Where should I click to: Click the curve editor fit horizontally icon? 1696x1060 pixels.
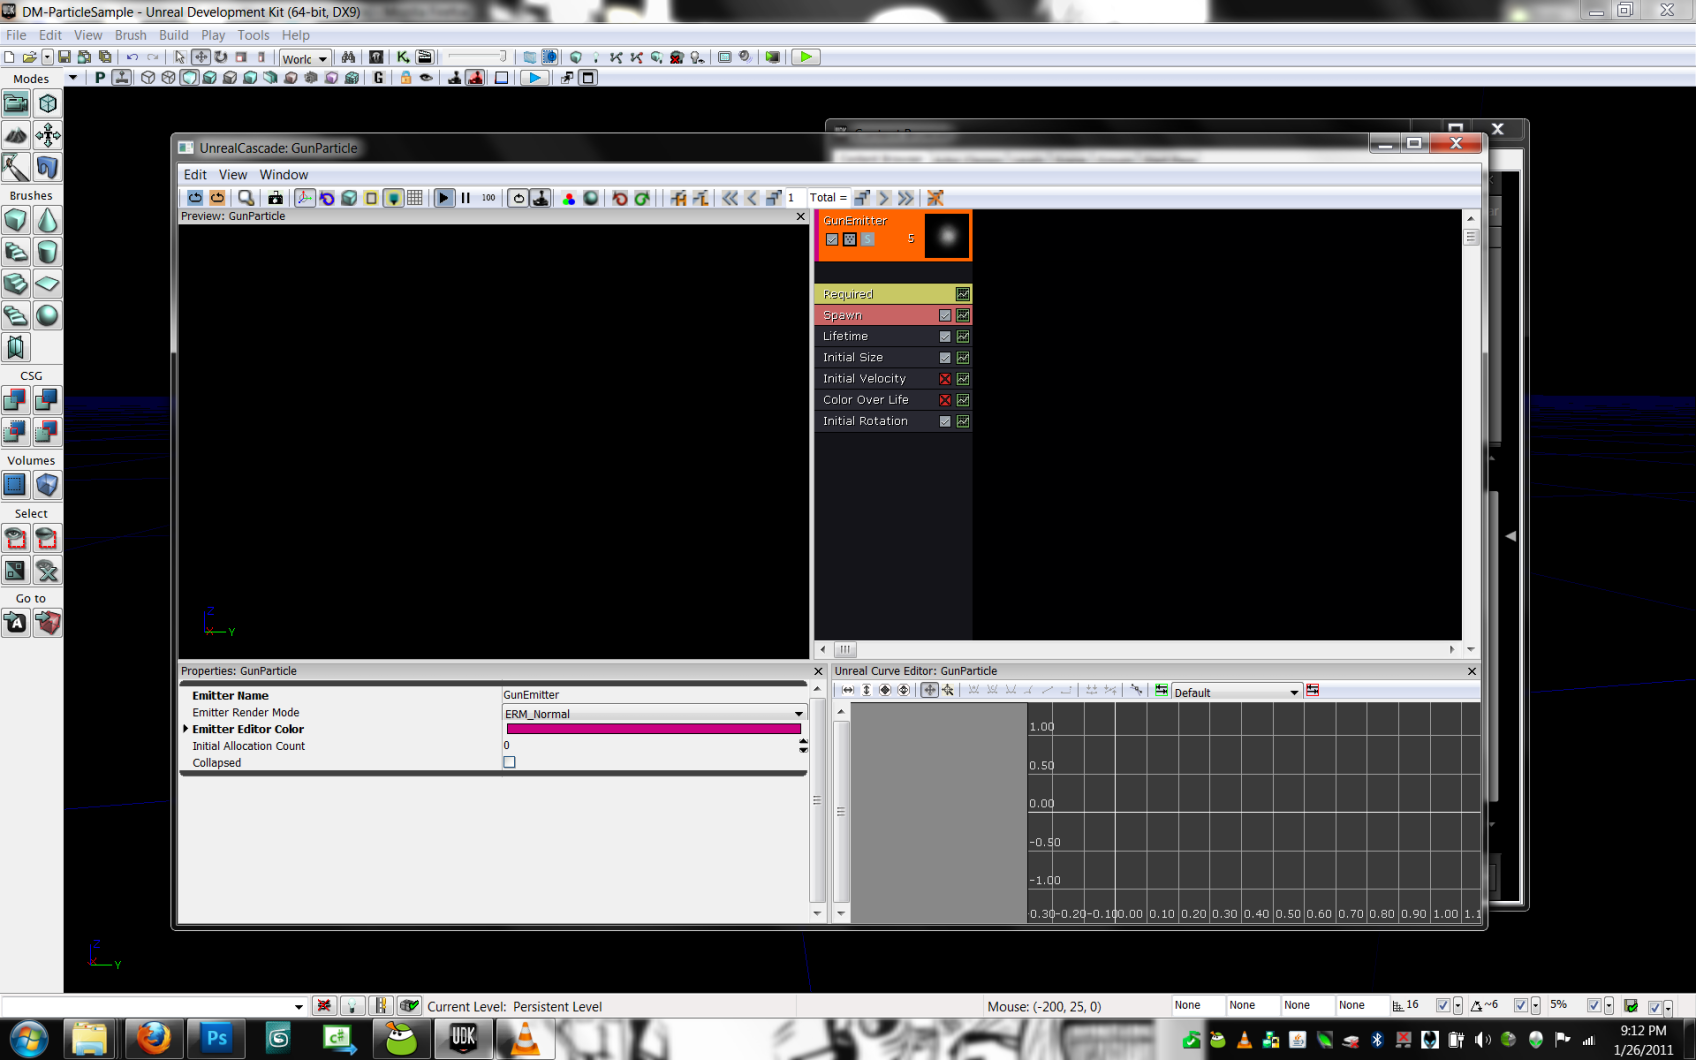848,690
